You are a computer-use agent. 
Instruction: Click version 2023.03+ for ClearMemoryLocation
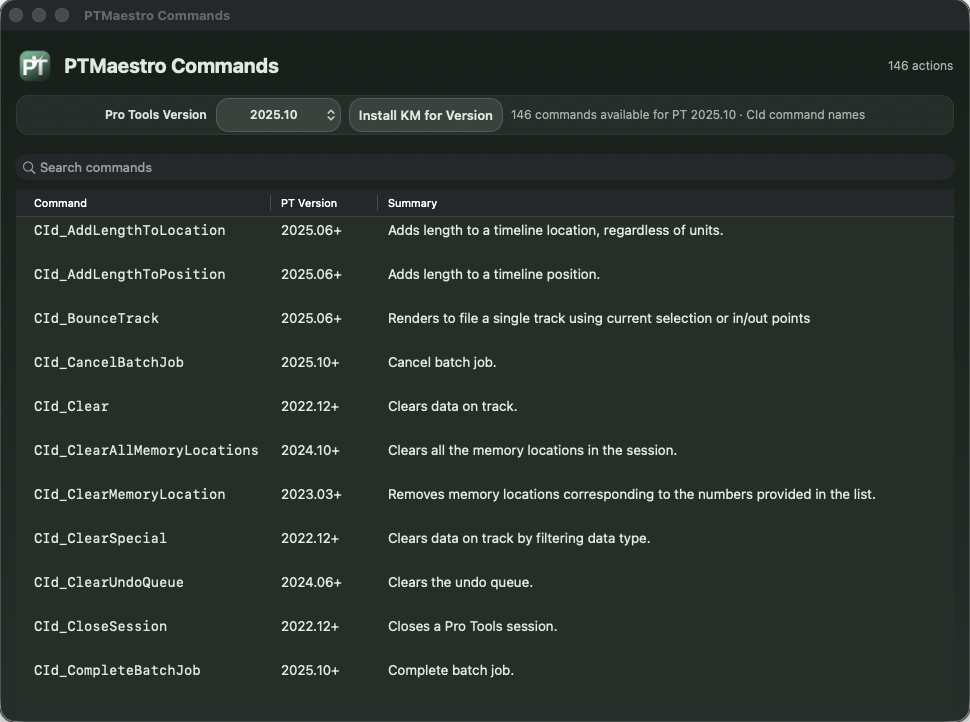(311, 494)
